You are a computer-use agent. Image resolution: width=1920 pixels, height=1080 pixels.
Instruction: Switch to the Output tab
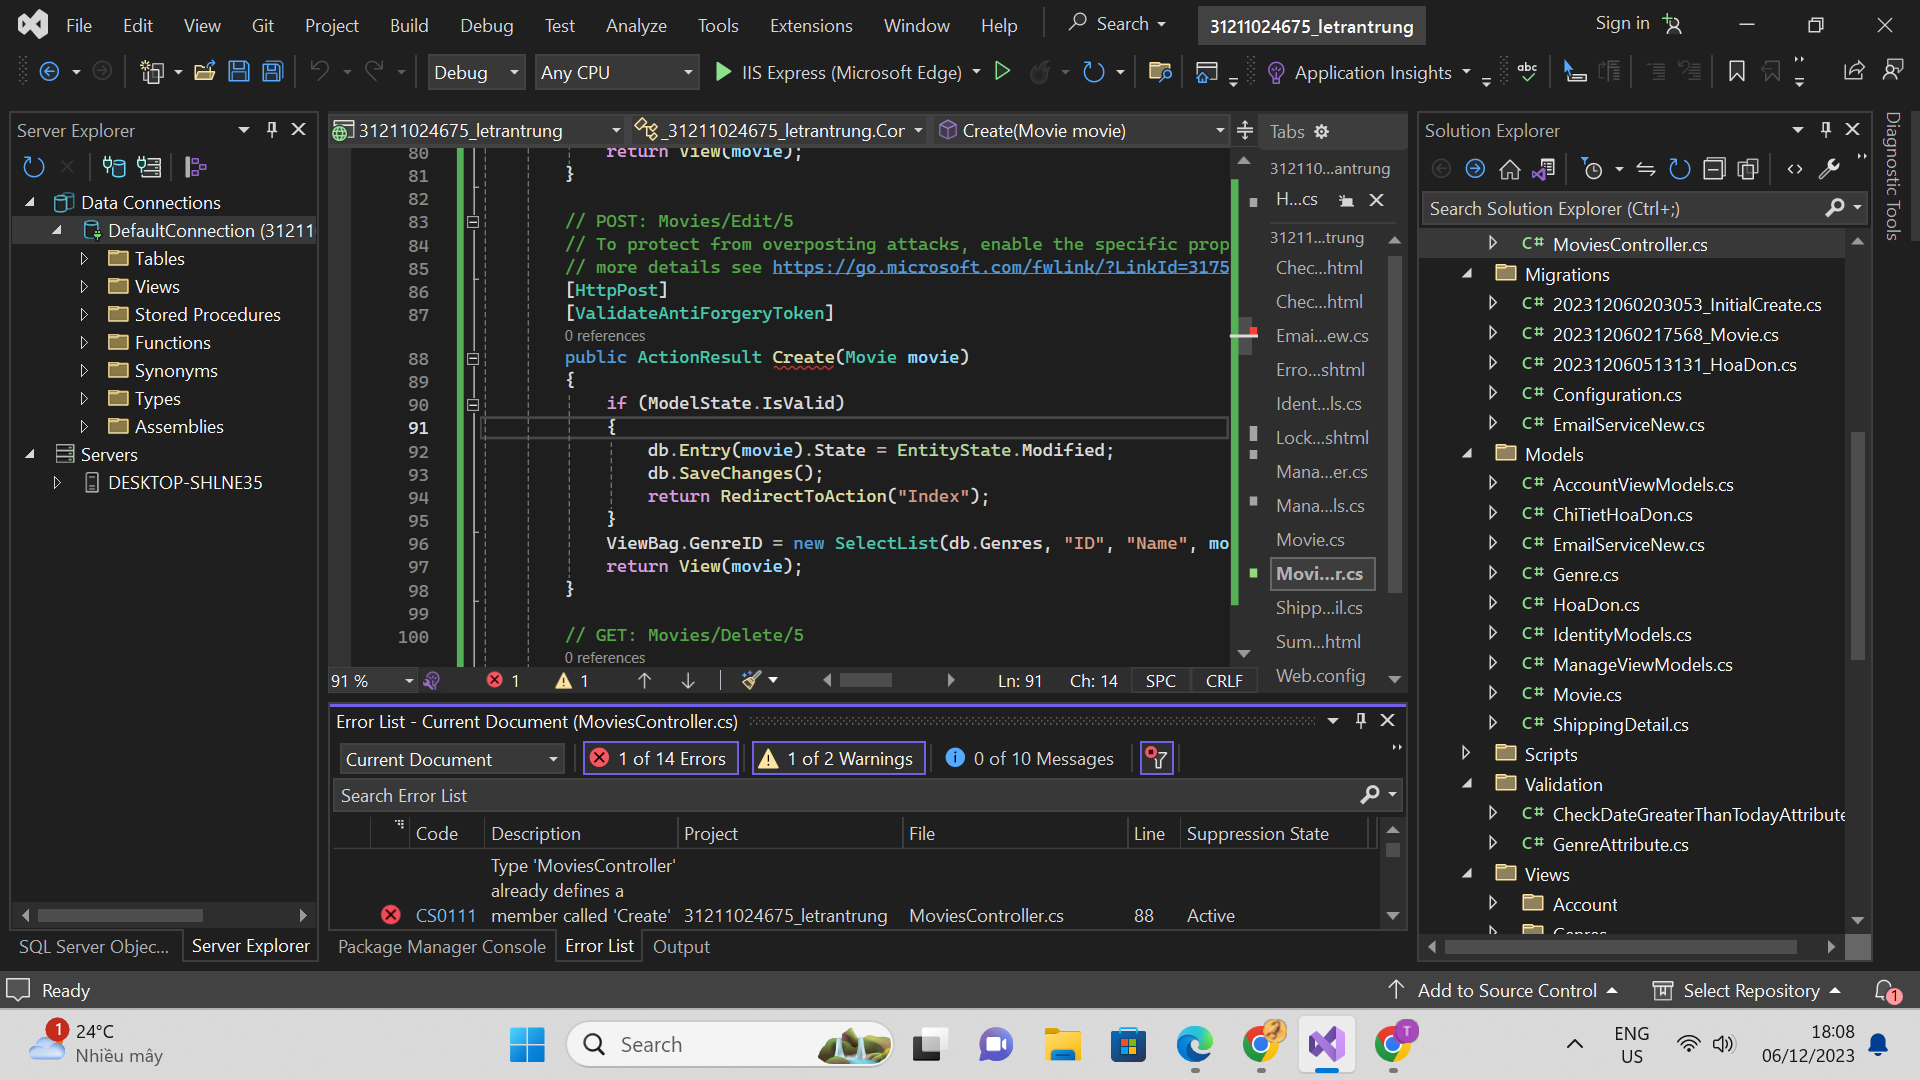point(681,947)
